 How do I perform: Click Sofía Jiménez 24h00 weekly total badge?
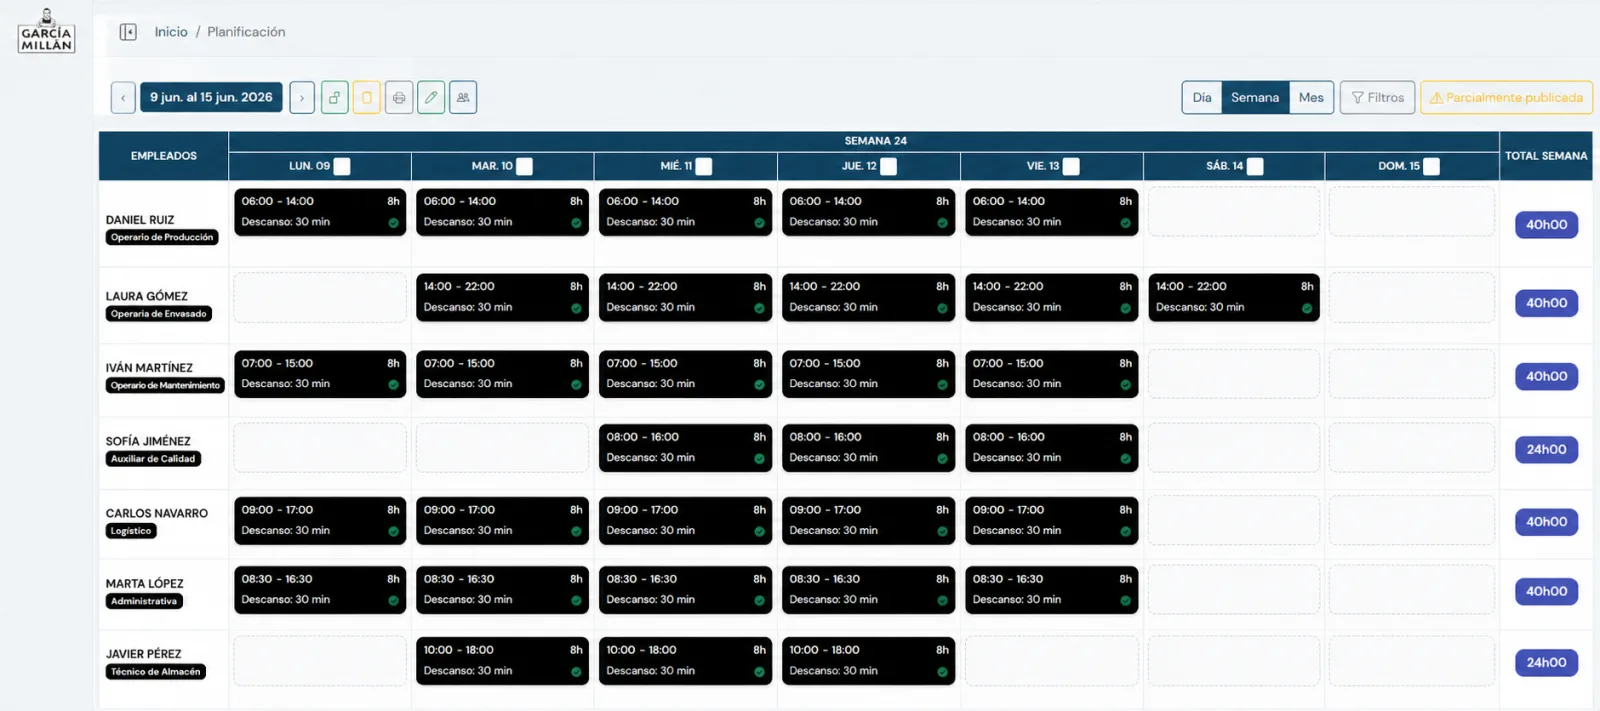[1546, 450]
